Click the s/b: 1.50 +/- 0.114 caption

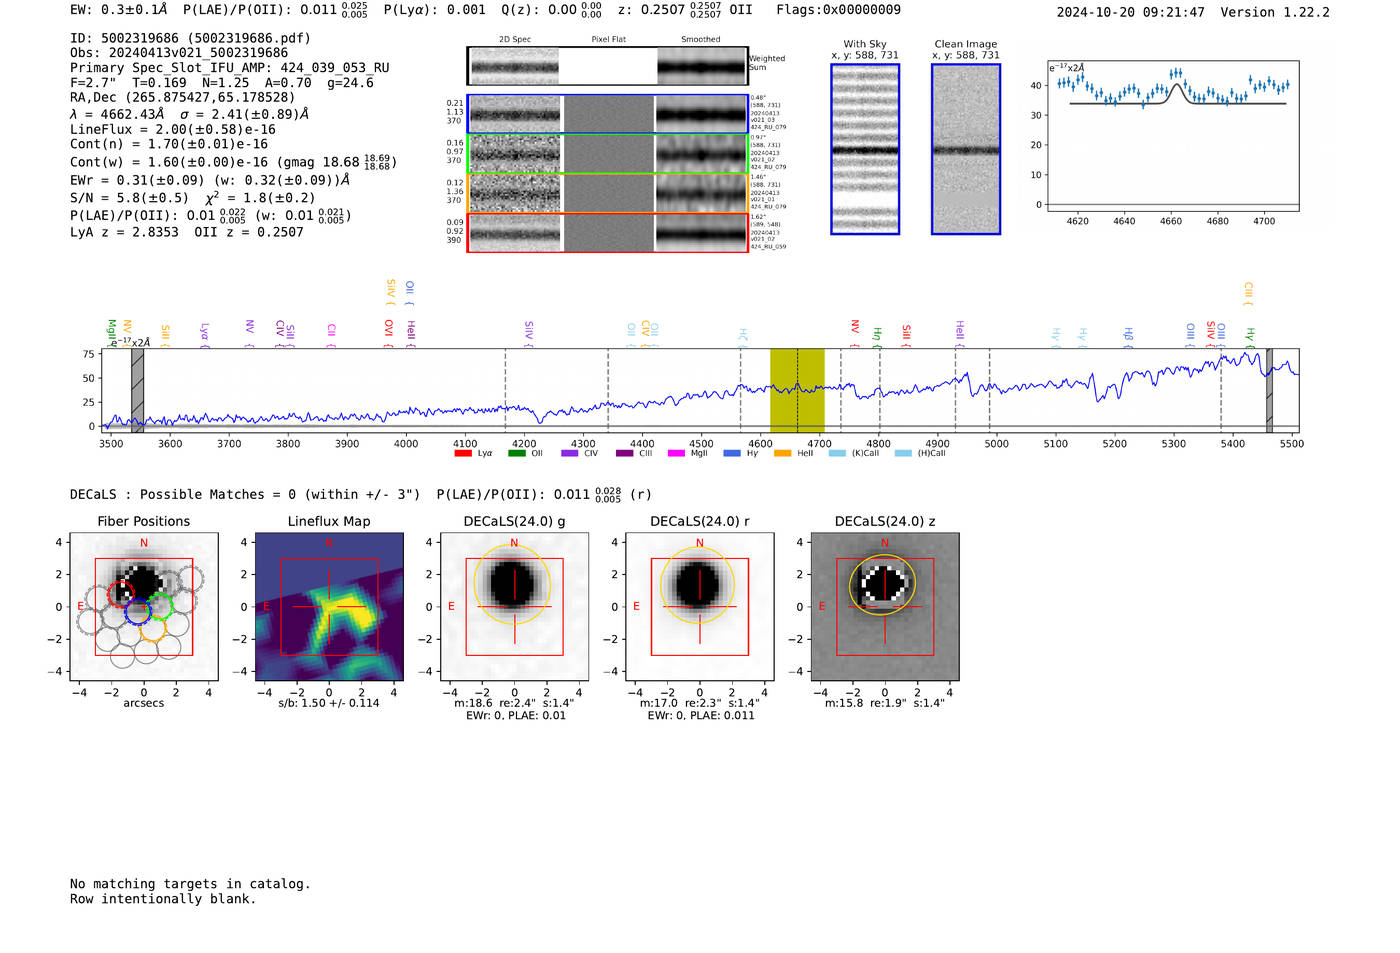329,703
